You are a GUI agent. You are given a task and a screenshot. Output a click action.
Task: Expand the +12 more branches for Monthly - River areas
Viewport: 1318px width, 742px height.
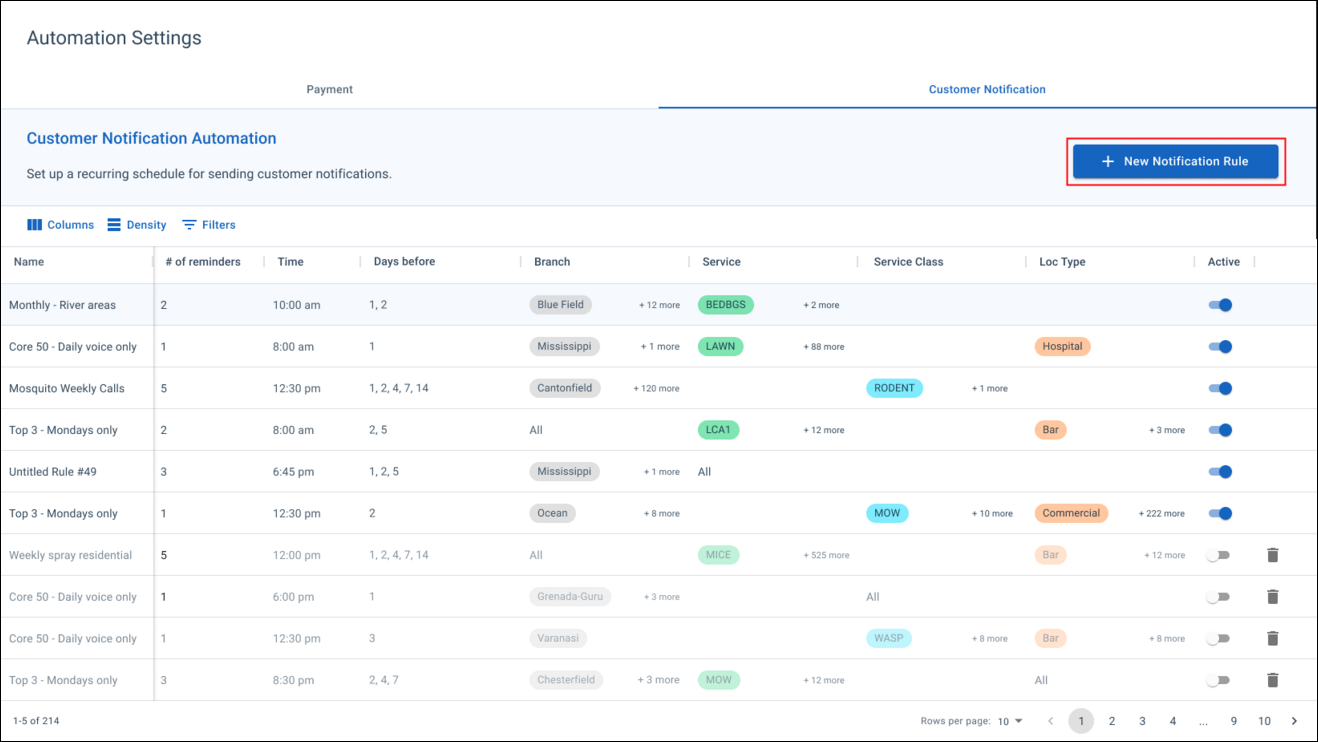click(x=659, y=305)
